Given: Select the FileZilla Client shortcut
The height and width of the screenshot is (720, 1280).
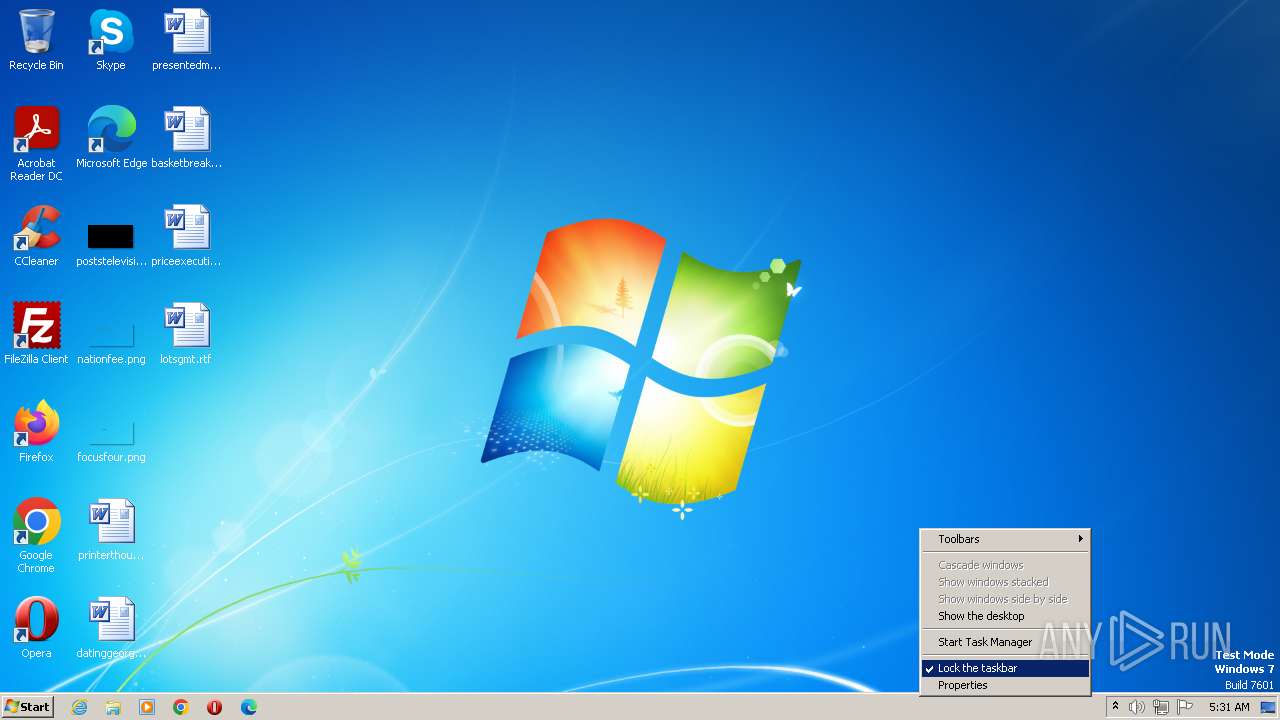Looking at the screenshot, I should 36,334.
